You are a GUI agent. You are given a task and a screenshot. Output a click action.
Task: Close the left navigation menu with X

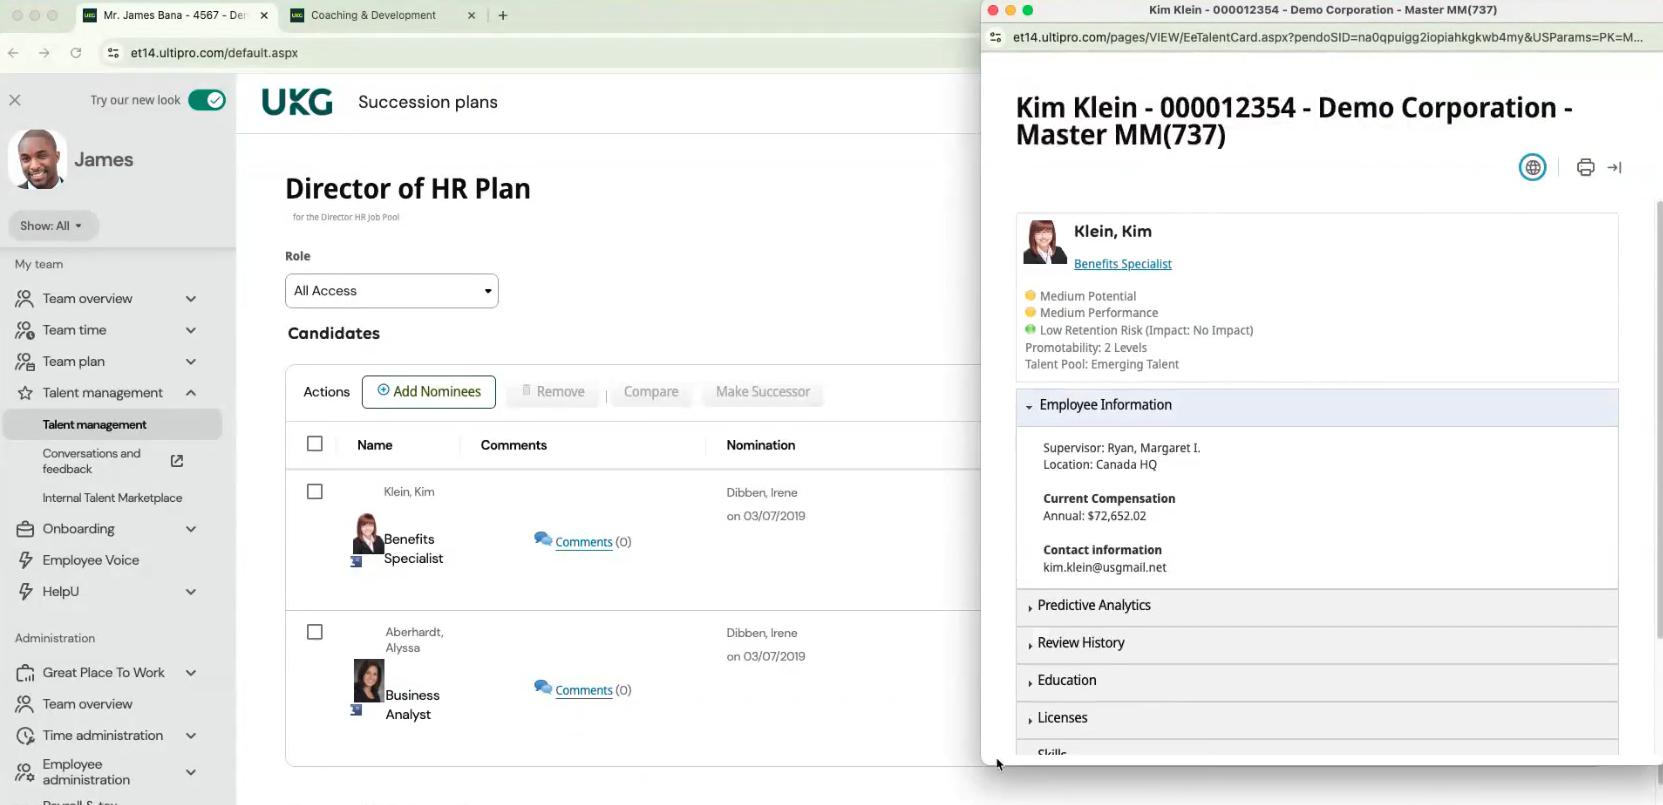(x=15, y=100)
